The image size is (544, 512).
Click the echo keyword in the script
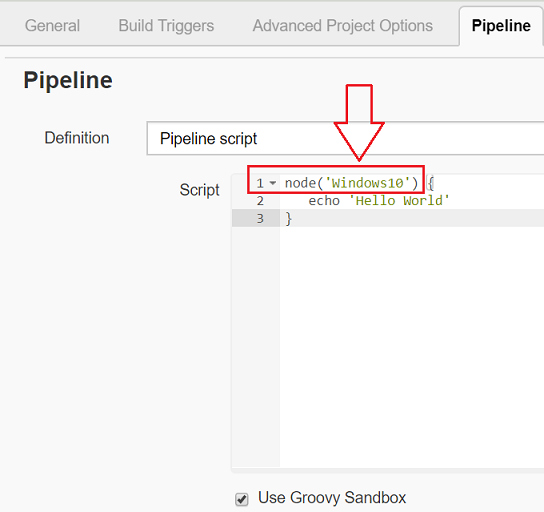click(324, 200)
